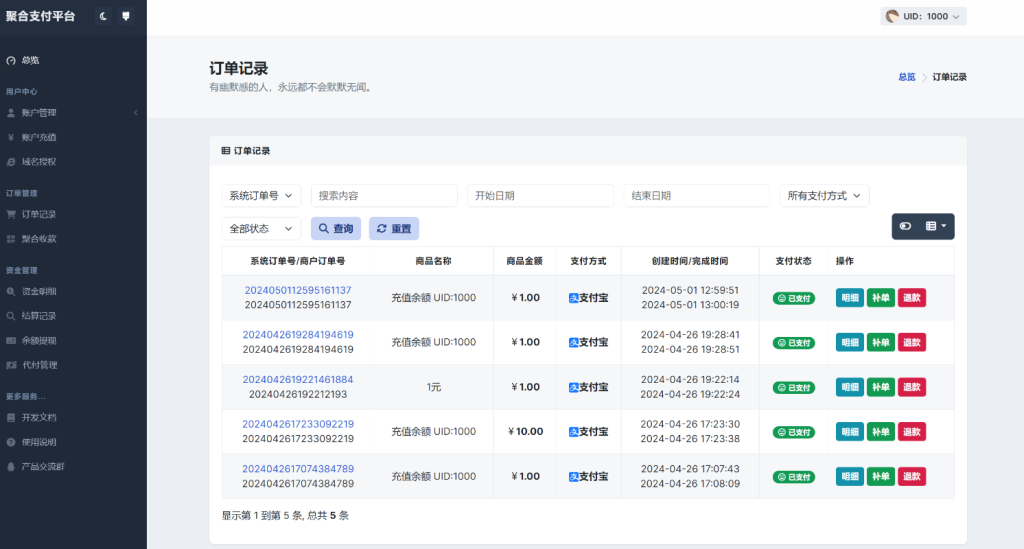
Task: Open the 系统订单号 search type dropdown
Action: (x=260, y=196)
